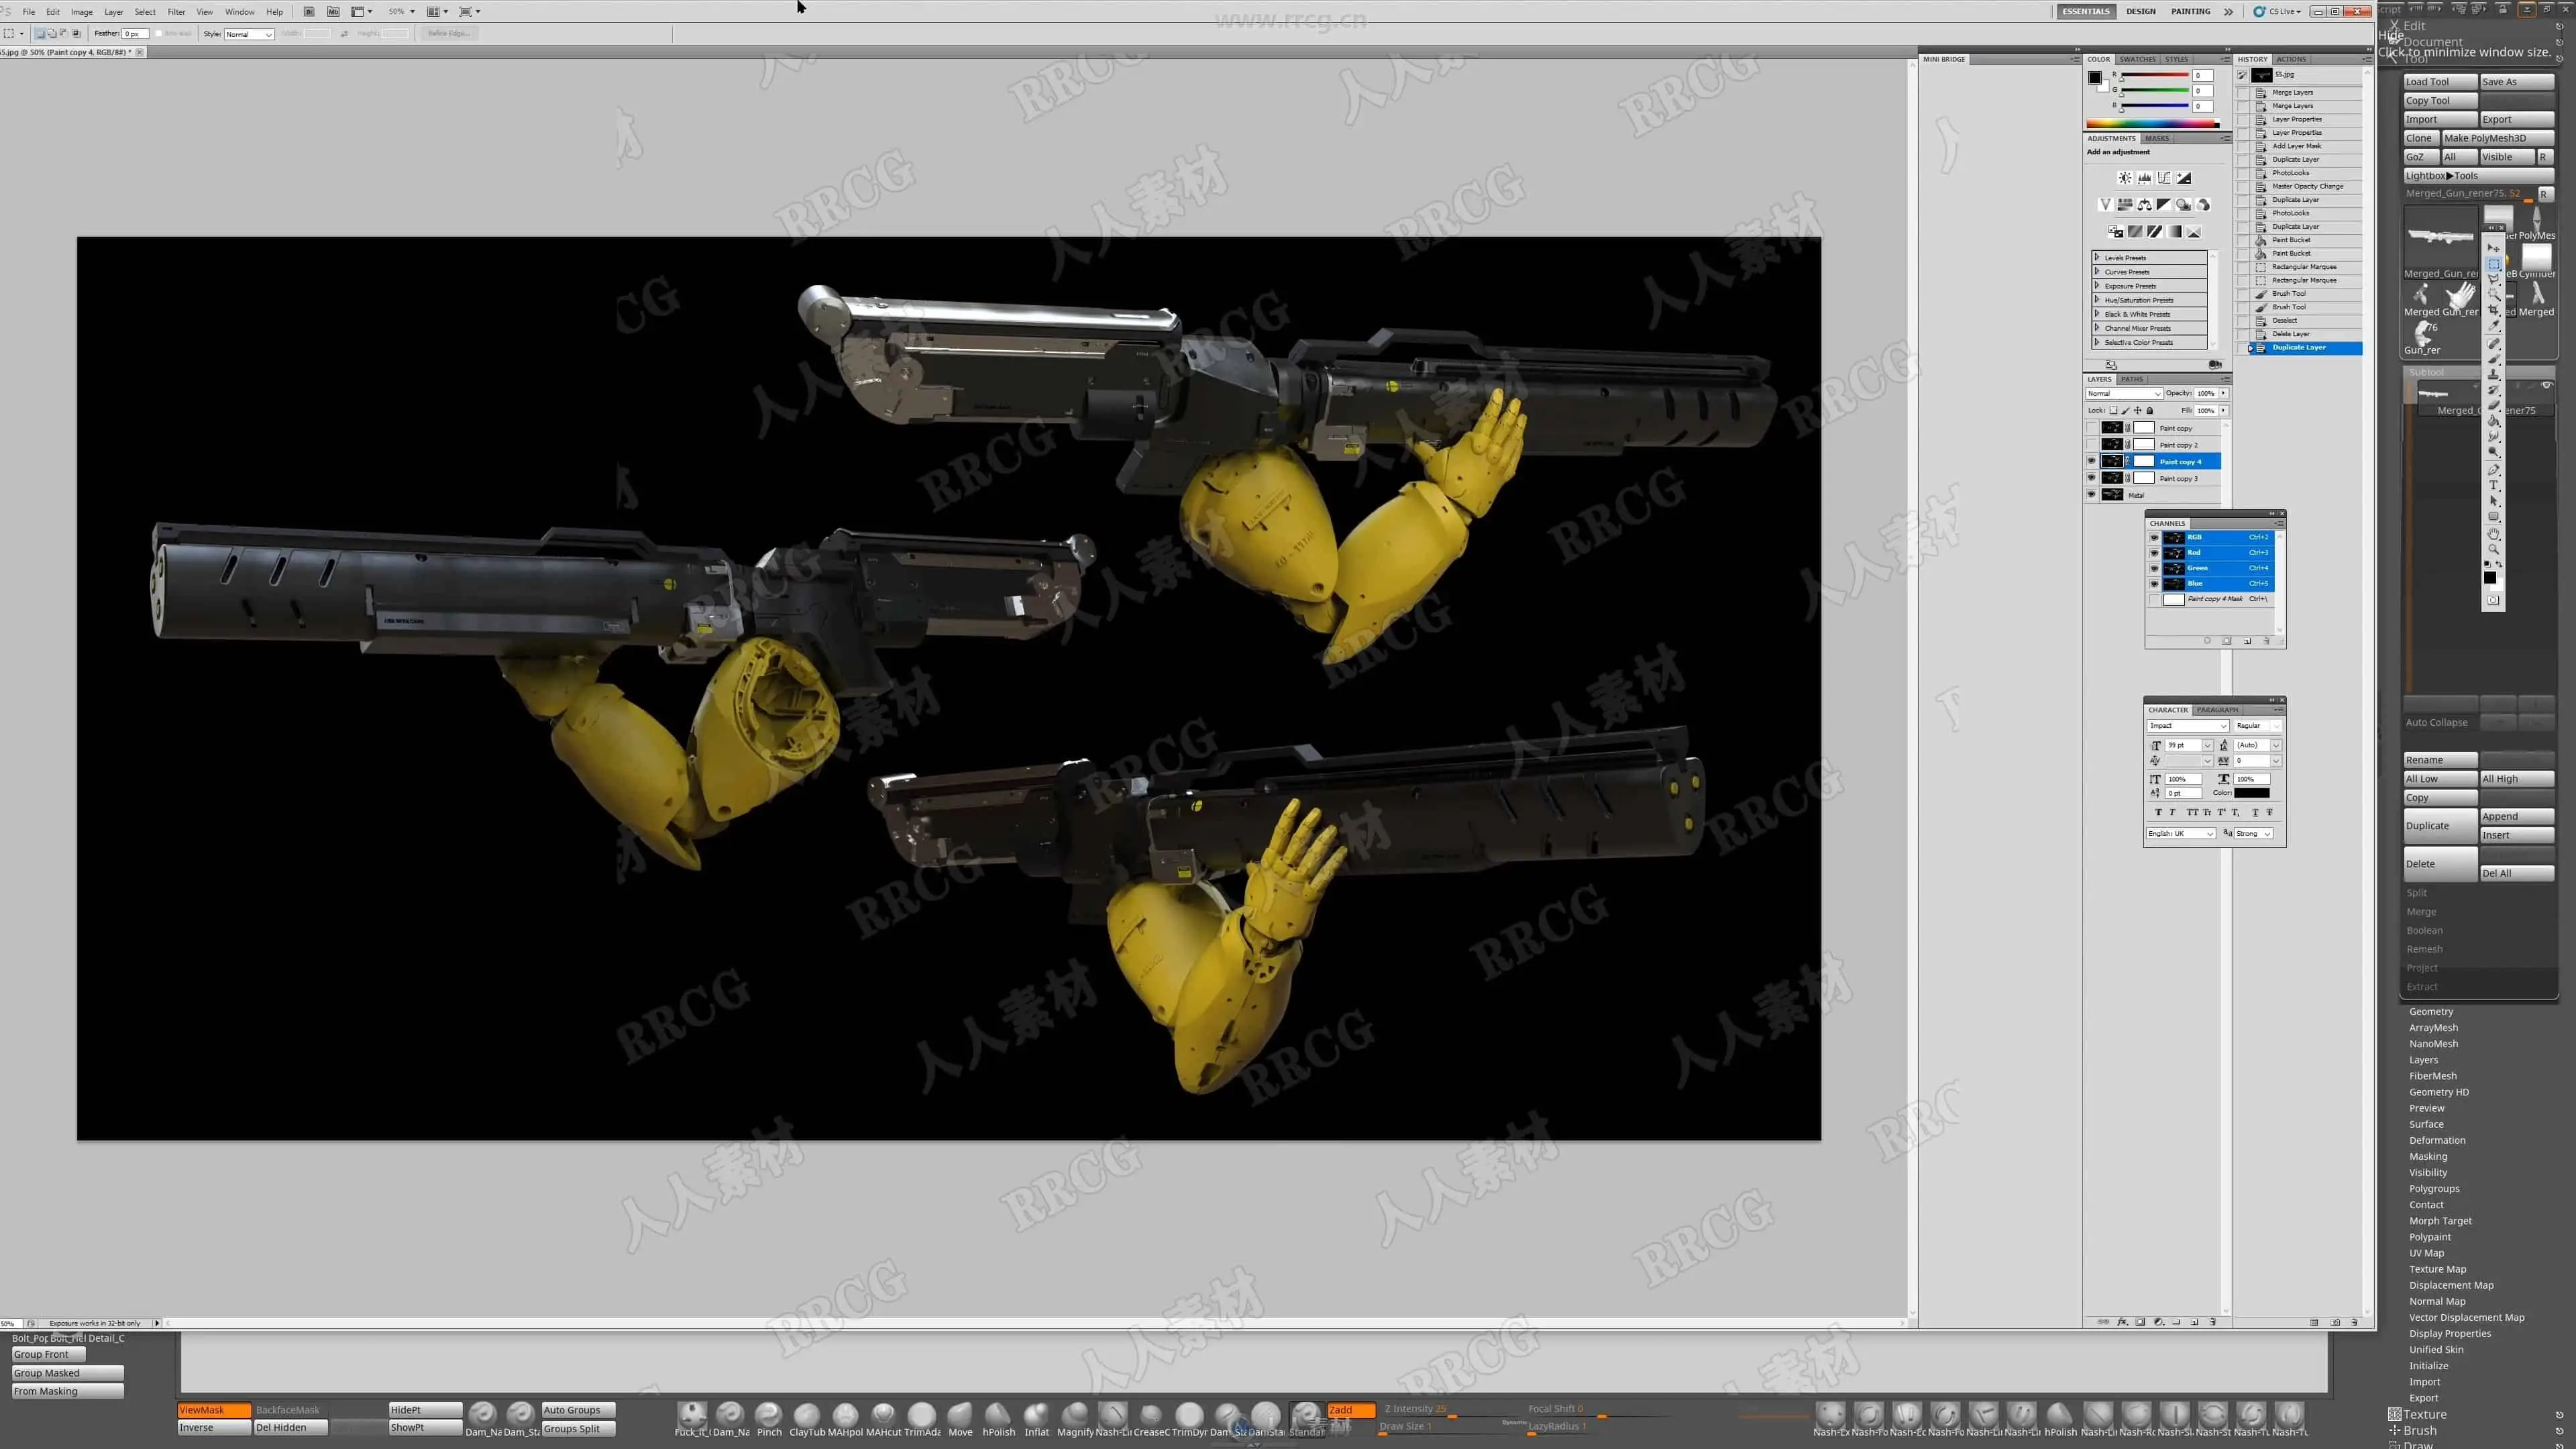
Task: Select the Eyedropper tool
Action: click(x=2494, y=326)
